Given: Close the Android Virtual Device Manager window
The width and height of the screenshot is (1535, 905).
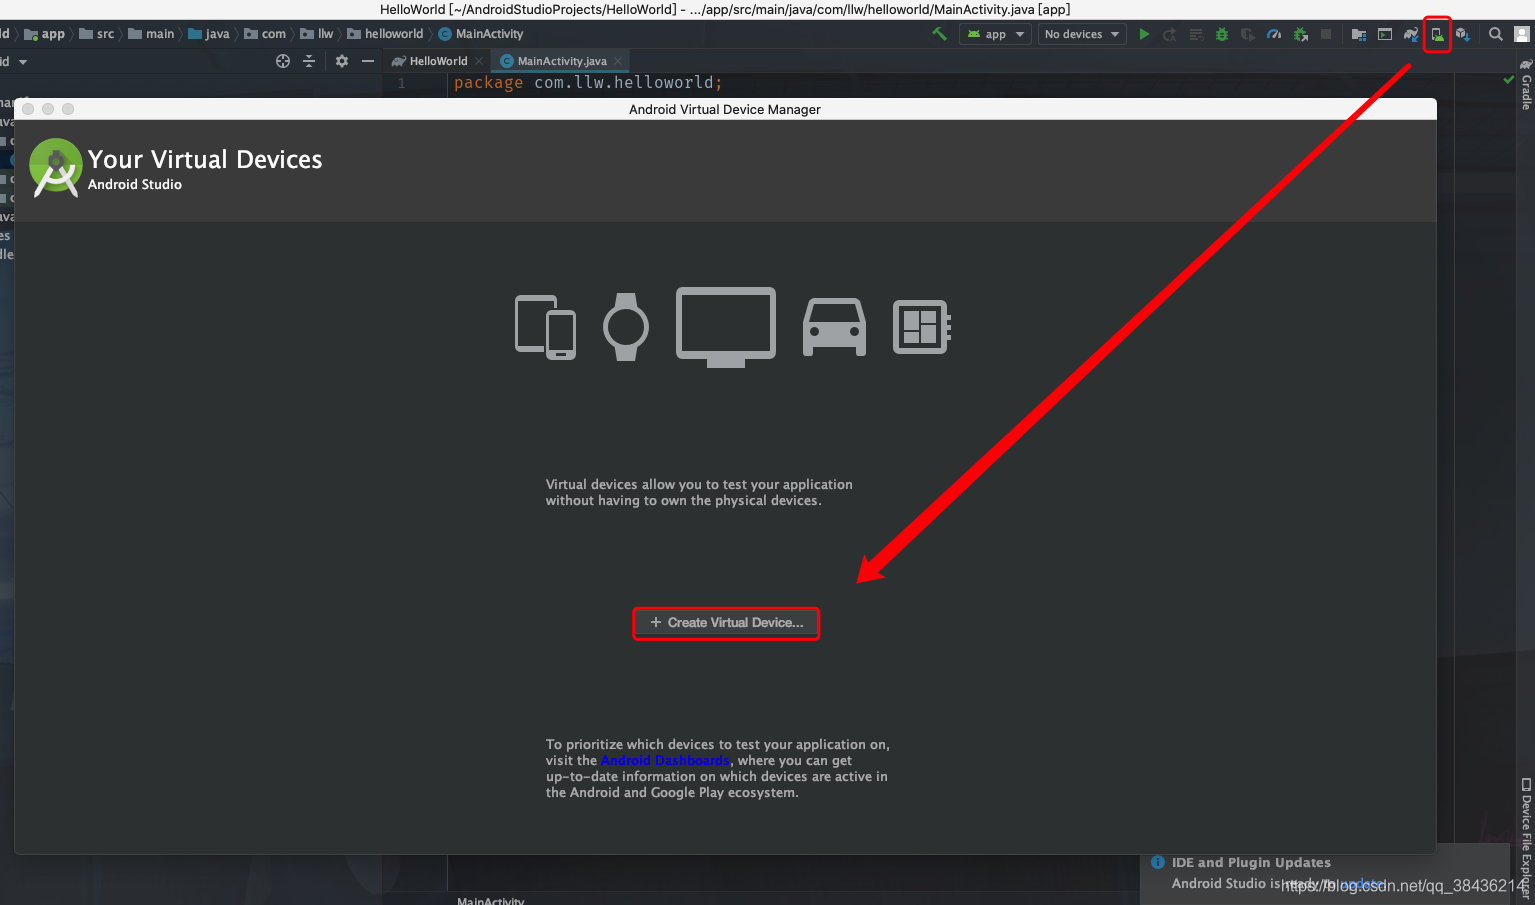Looking at the screenshot, I should [28, 109].
